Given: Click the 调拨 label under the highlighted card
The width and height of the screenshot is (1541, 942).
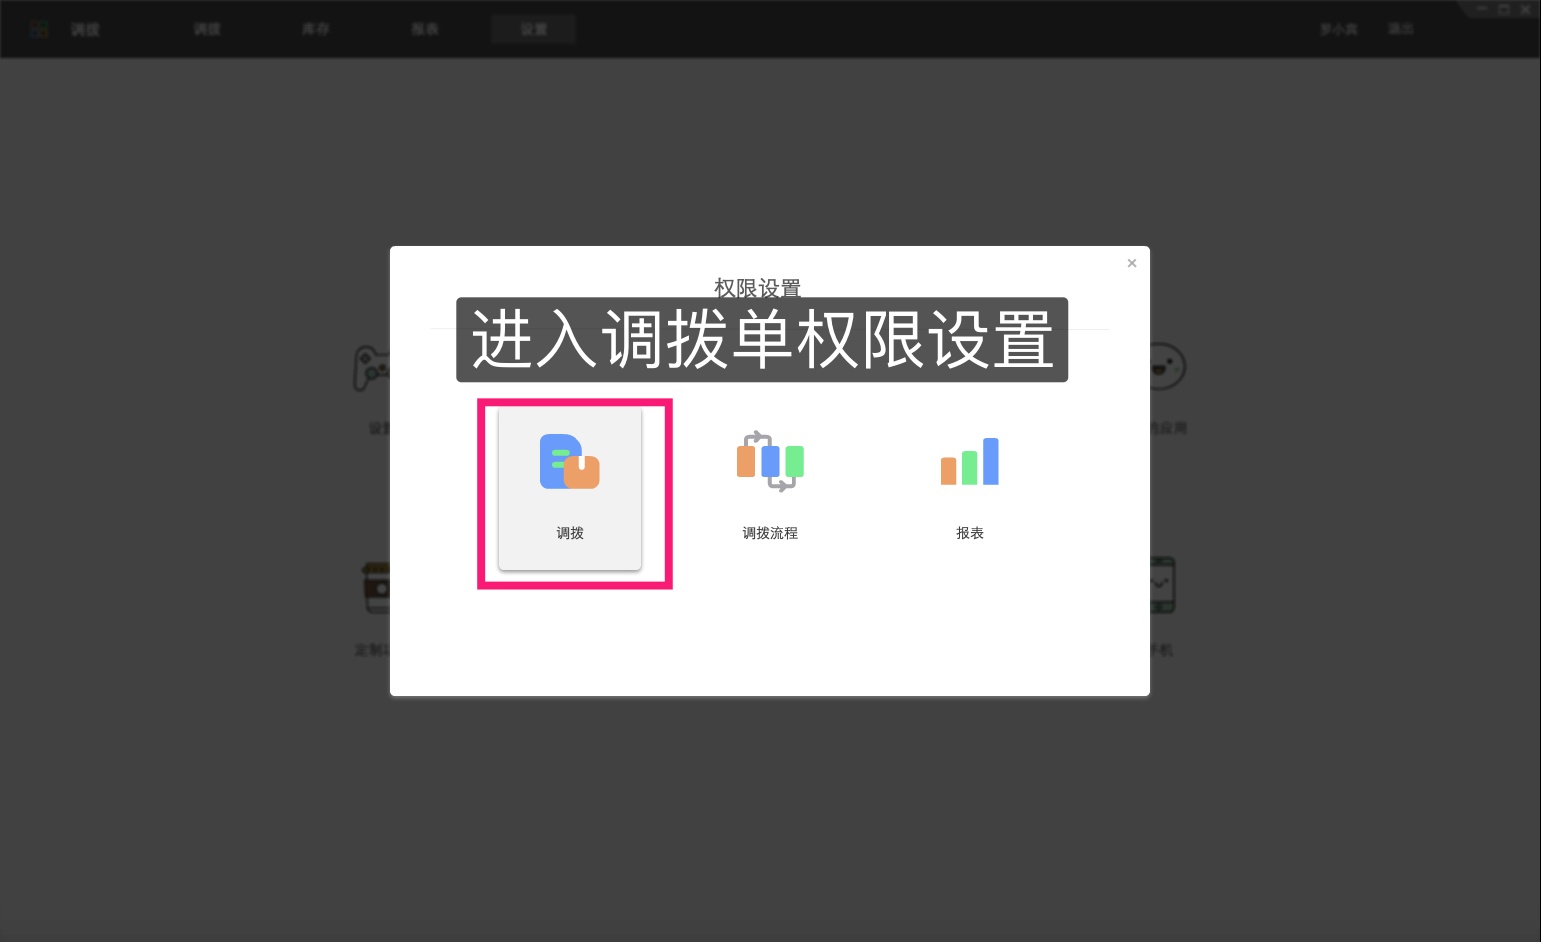Looking at the screenshot, I should coord(569,533).
